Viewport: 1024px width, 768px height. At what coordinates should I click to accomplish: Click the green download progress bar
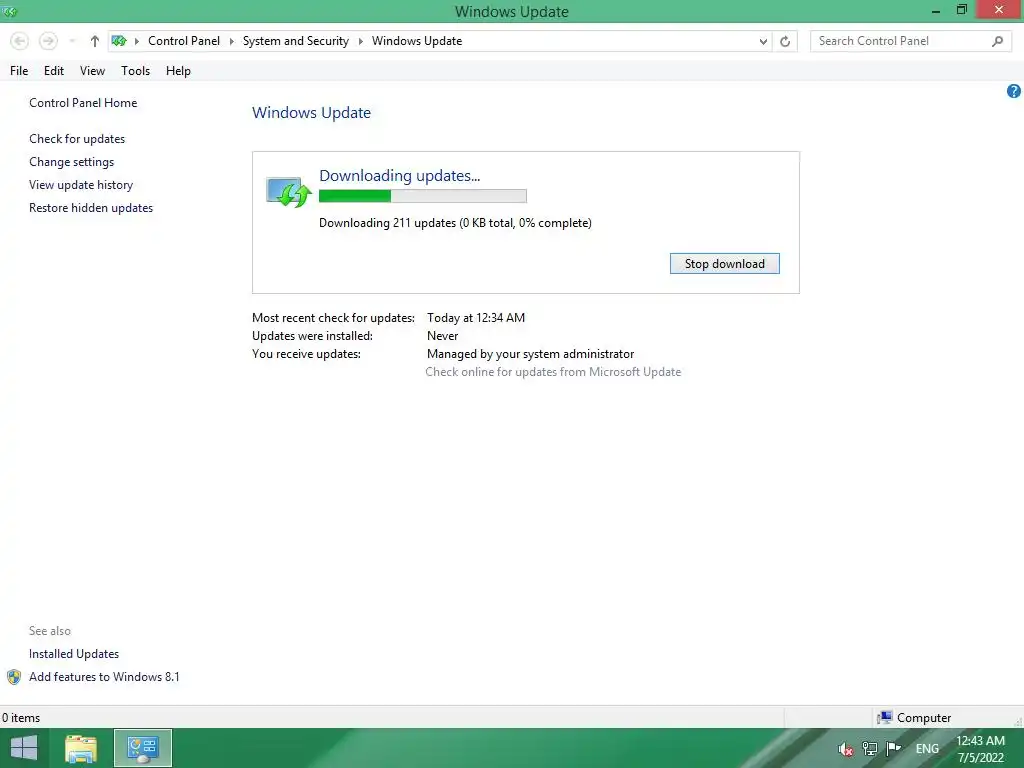coord(423,196)
